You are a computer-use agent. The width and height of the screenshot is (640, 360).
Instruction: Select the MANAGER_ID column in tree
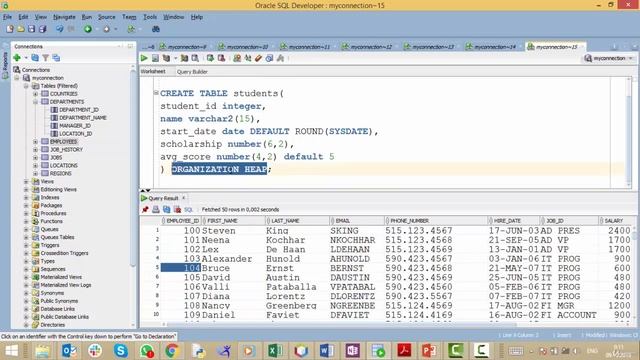click(x=75, y=126)
